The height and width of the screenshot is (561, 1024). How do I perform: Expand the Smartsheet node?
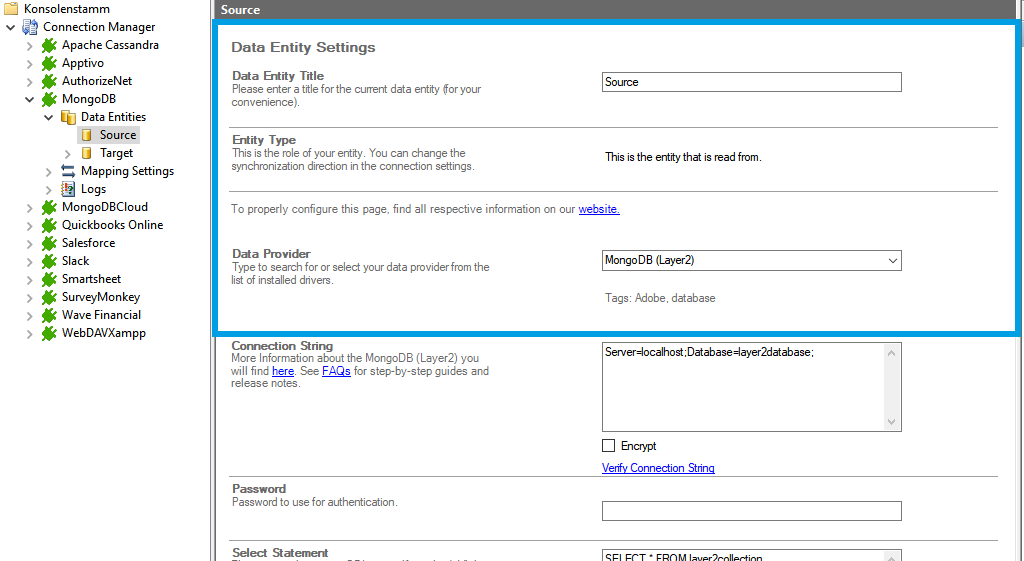(29, 280)
